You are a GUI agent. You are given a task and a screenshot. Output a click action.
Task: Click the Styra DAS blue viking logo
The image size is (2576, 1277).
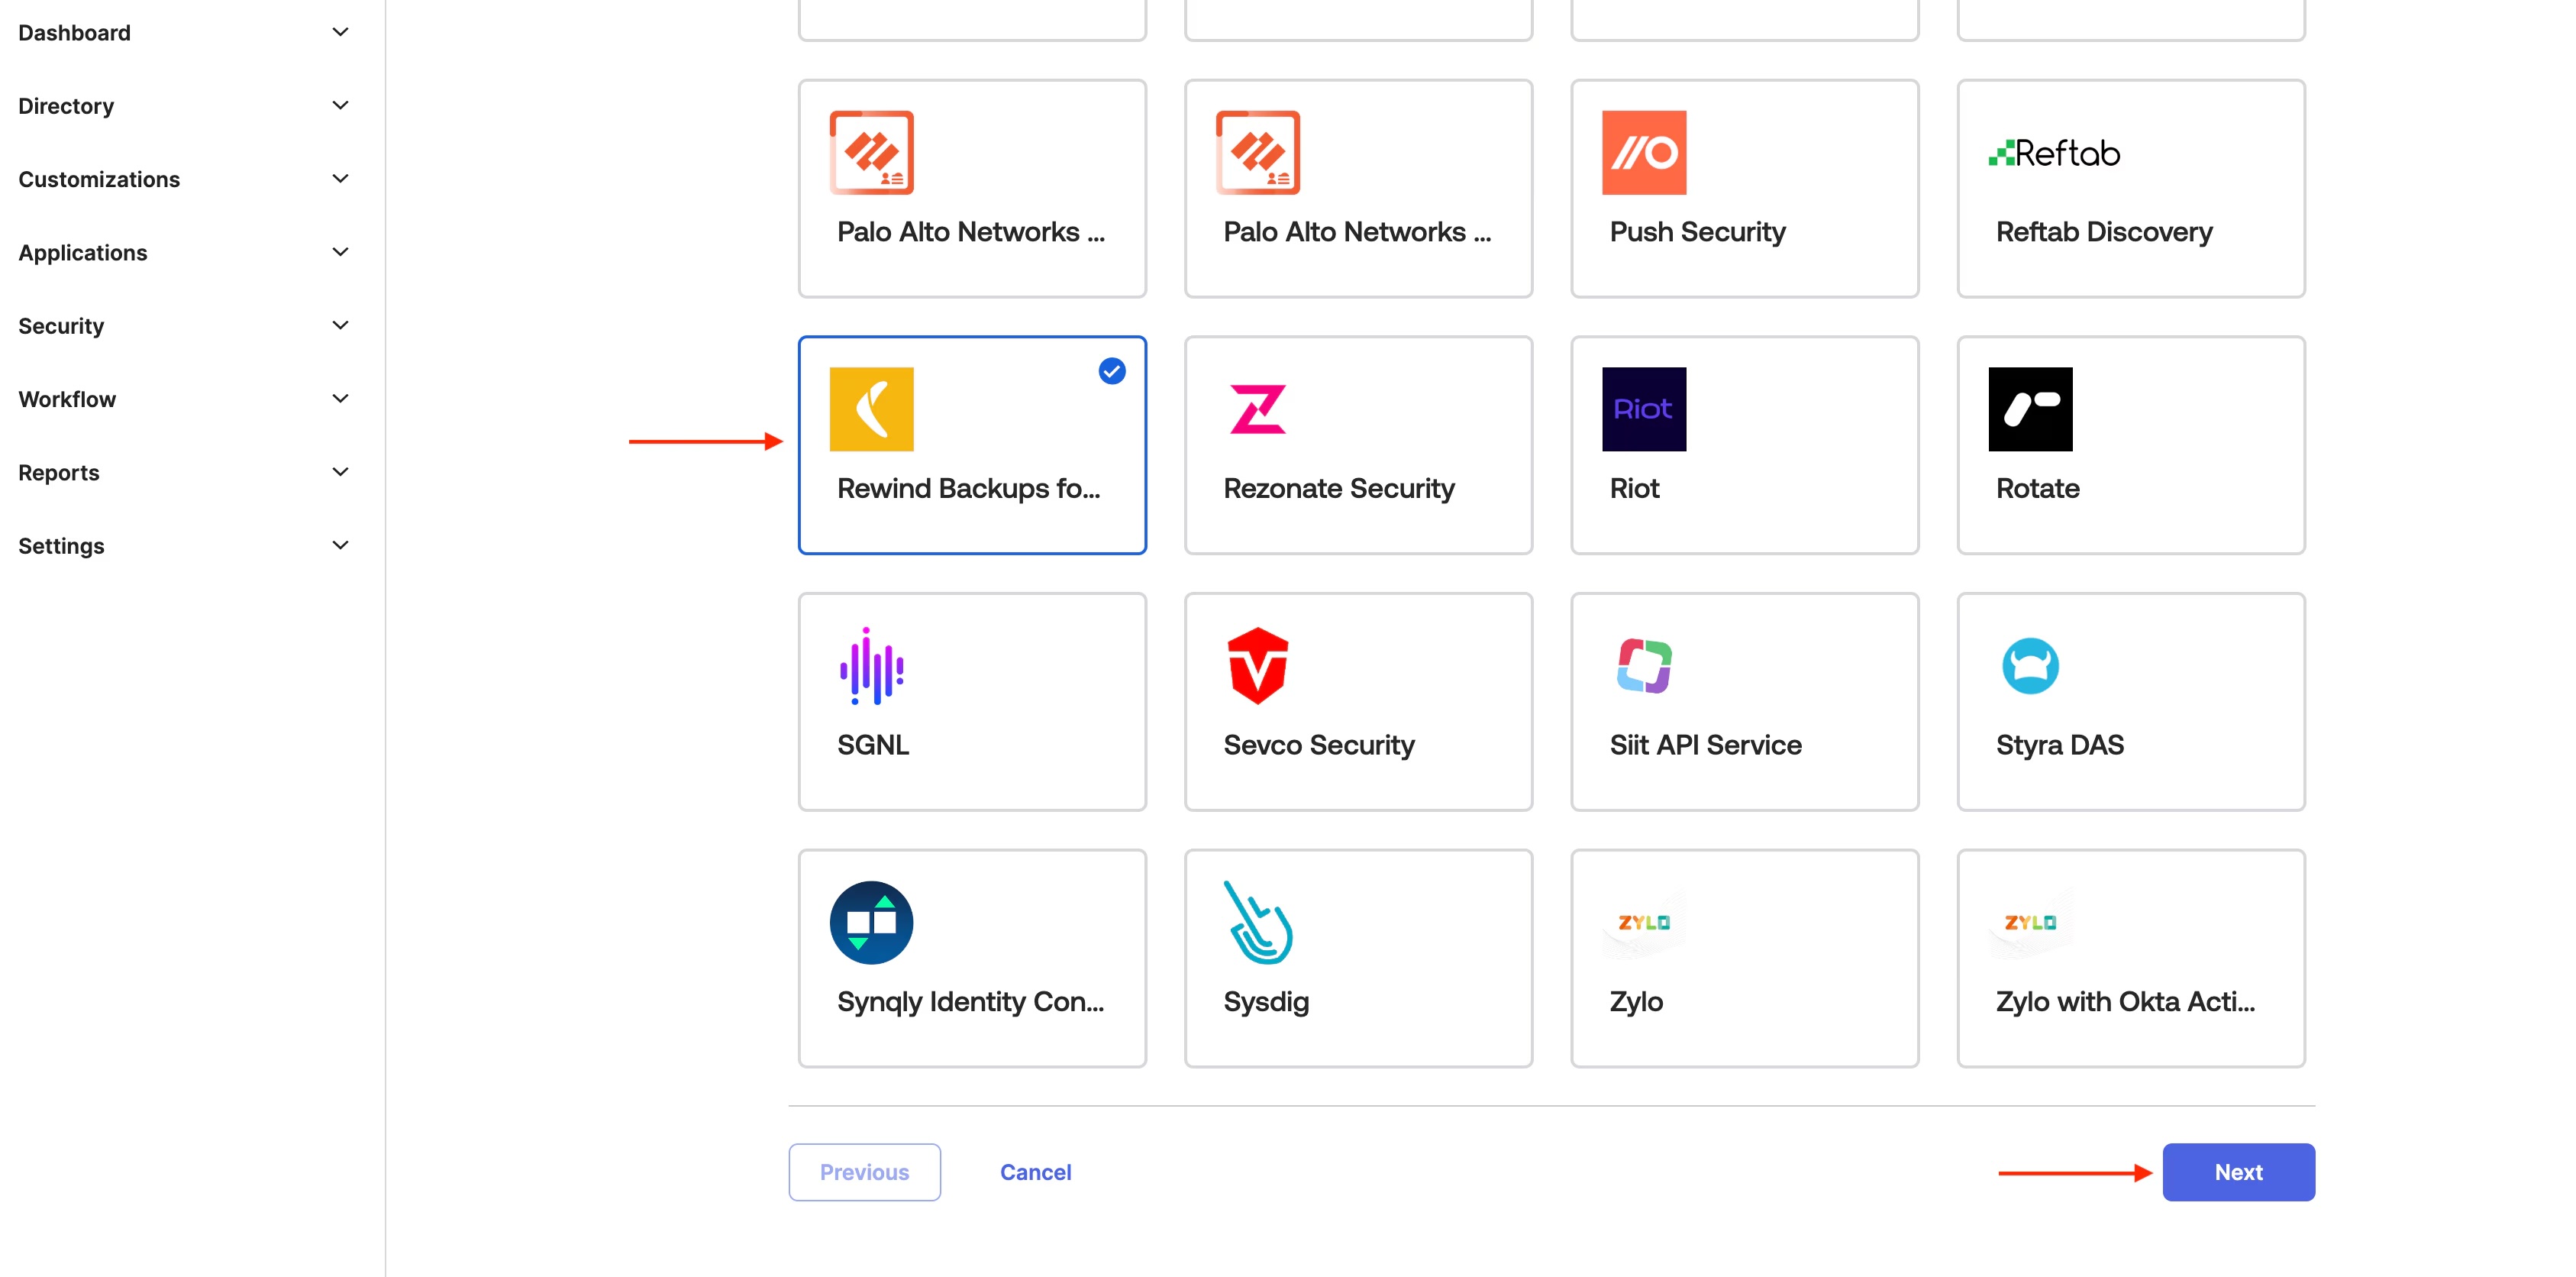coord(2030,666)
